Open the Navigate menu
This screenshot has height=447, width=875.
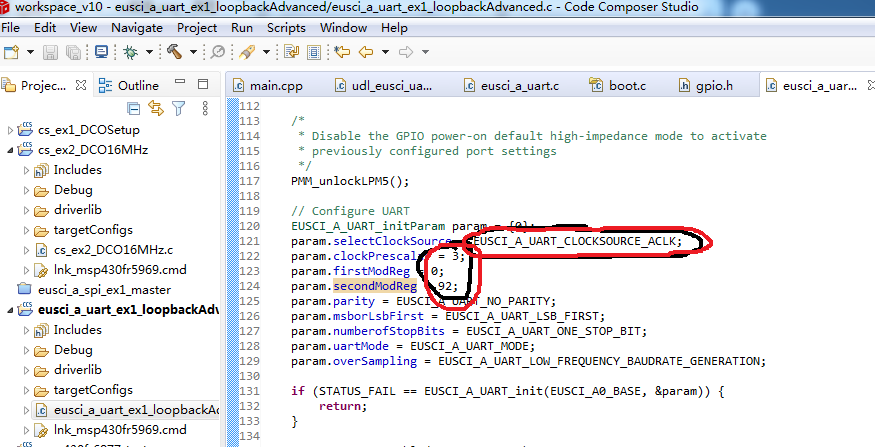(137, 27)
